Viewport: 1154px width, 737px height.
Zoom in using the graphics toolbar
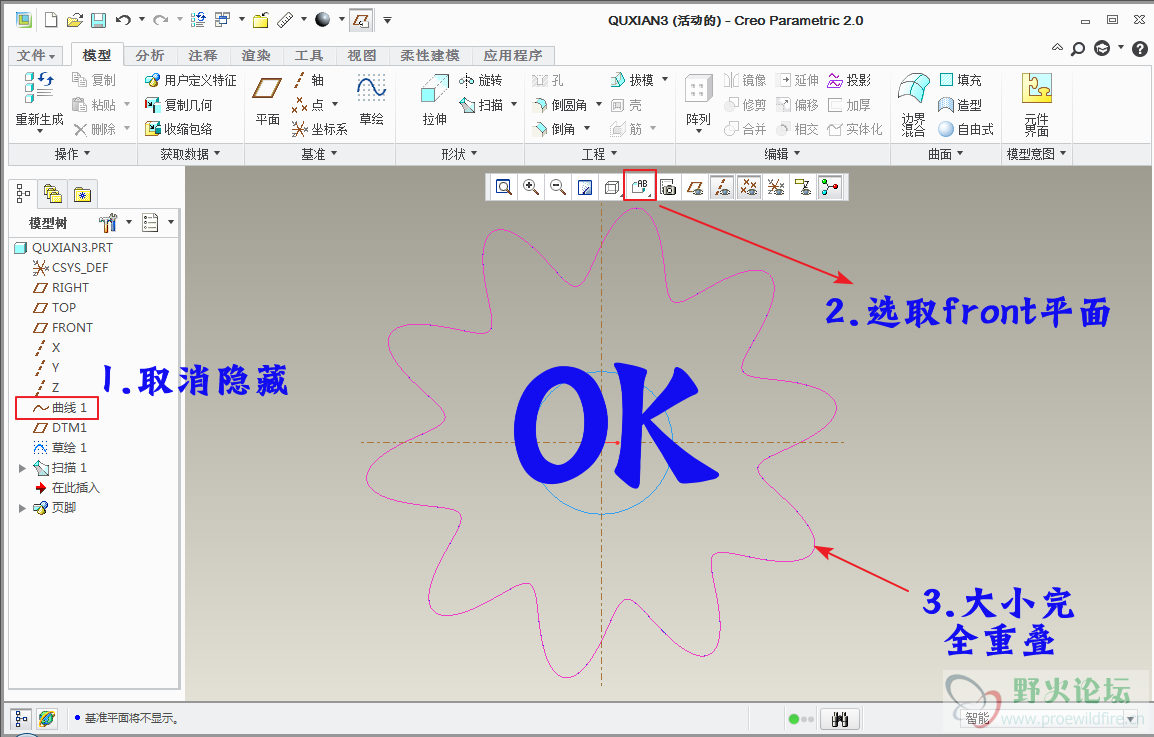click(x=531, y=187)
